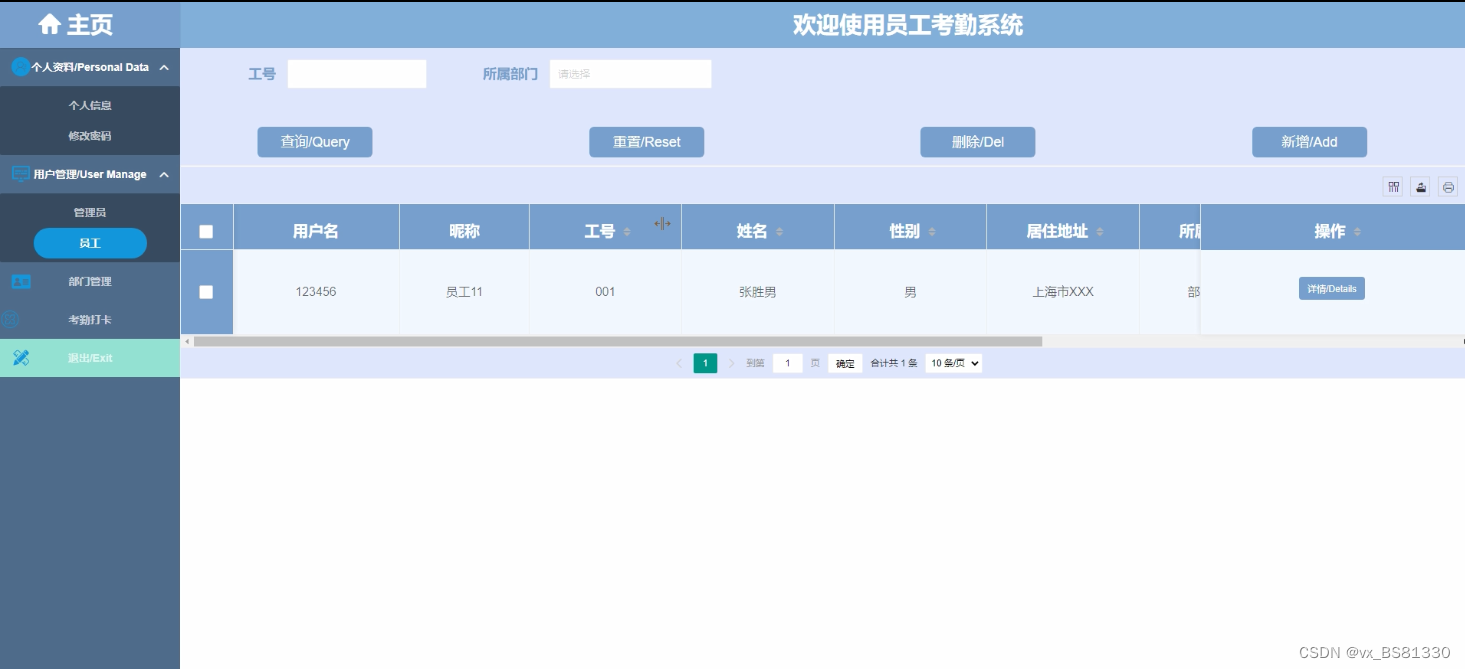Click the 合计共 1 条 total text
The height and width of the screenshot is (669, 1465).
pyautogui.click(x=894, y=363)
